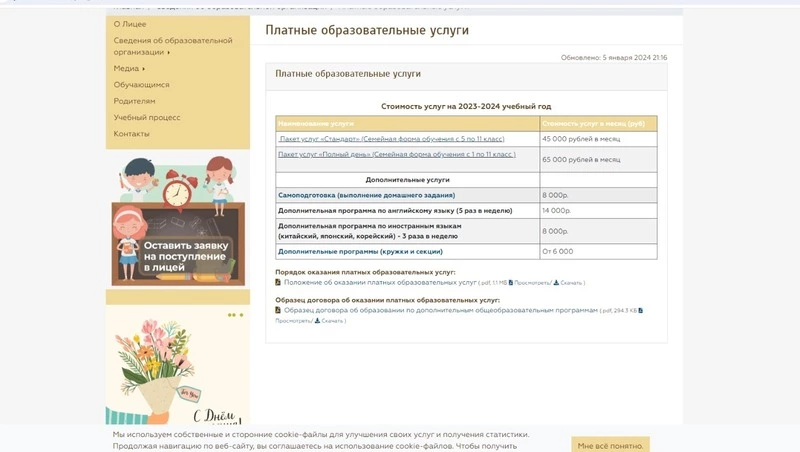This screenshot has width=800, height=452.
Task: Click the view icon after '294.3 KB'
Action: point(640,311)
